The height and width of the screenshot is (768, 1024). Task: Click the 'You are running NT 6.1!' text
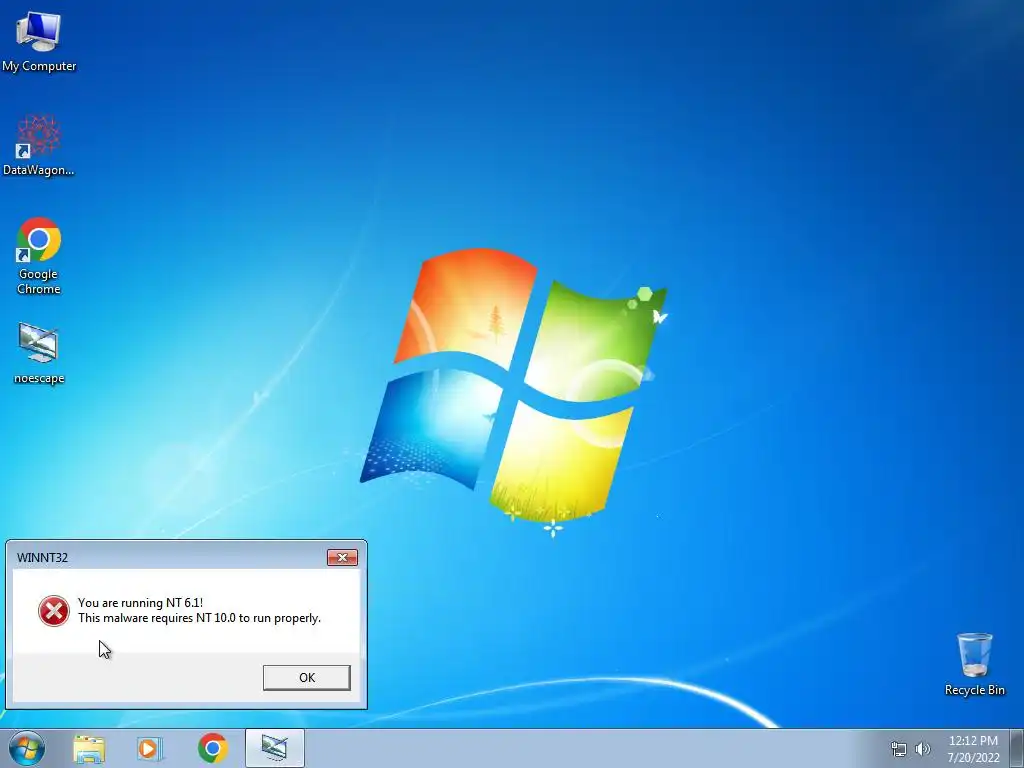pyautogui.click(x=140, y=603)
